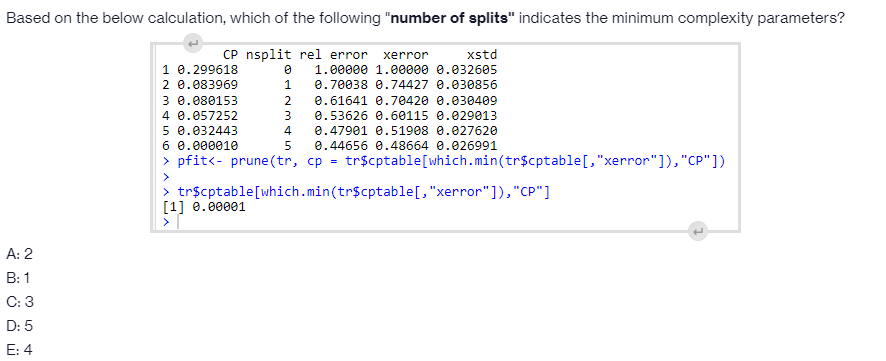The image size is (886, 361).
Task: Click the rel error value 0.61641
Action: pyautogui.click(x=341, y=101)
